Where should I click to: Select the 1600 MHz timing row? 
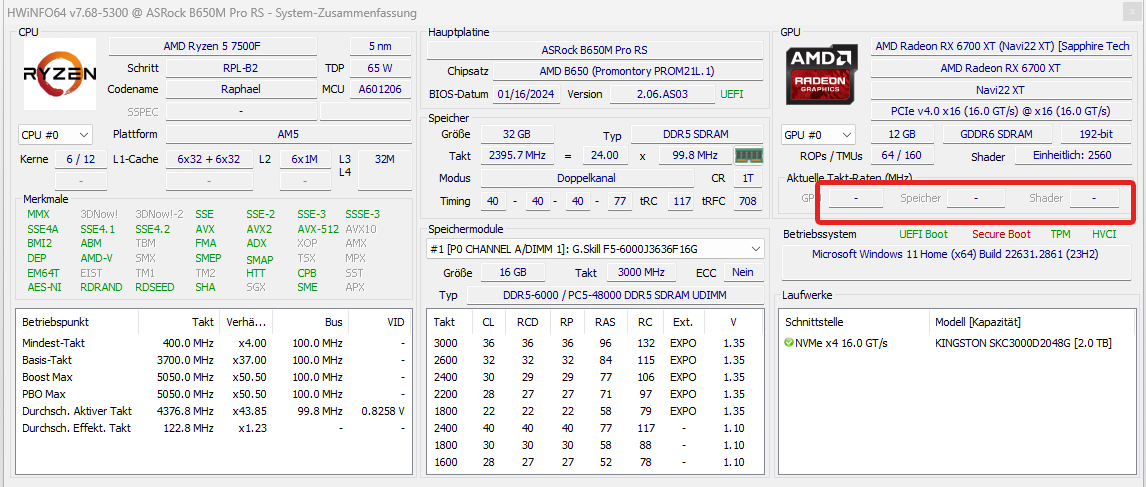point(594,462)
